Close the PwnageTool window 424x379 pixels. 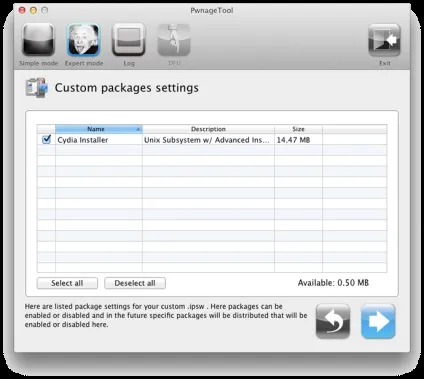[x=22, y=10]
